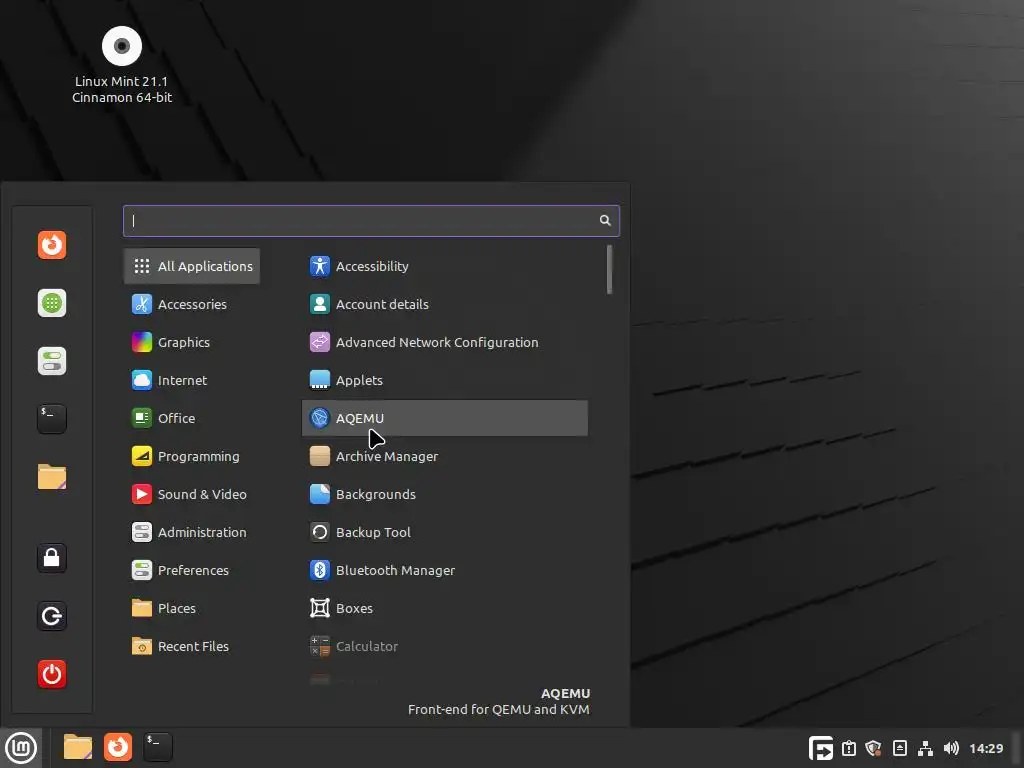Launch AQEMU
Screen dimensions: 1024x768
(x=445, y=418)
